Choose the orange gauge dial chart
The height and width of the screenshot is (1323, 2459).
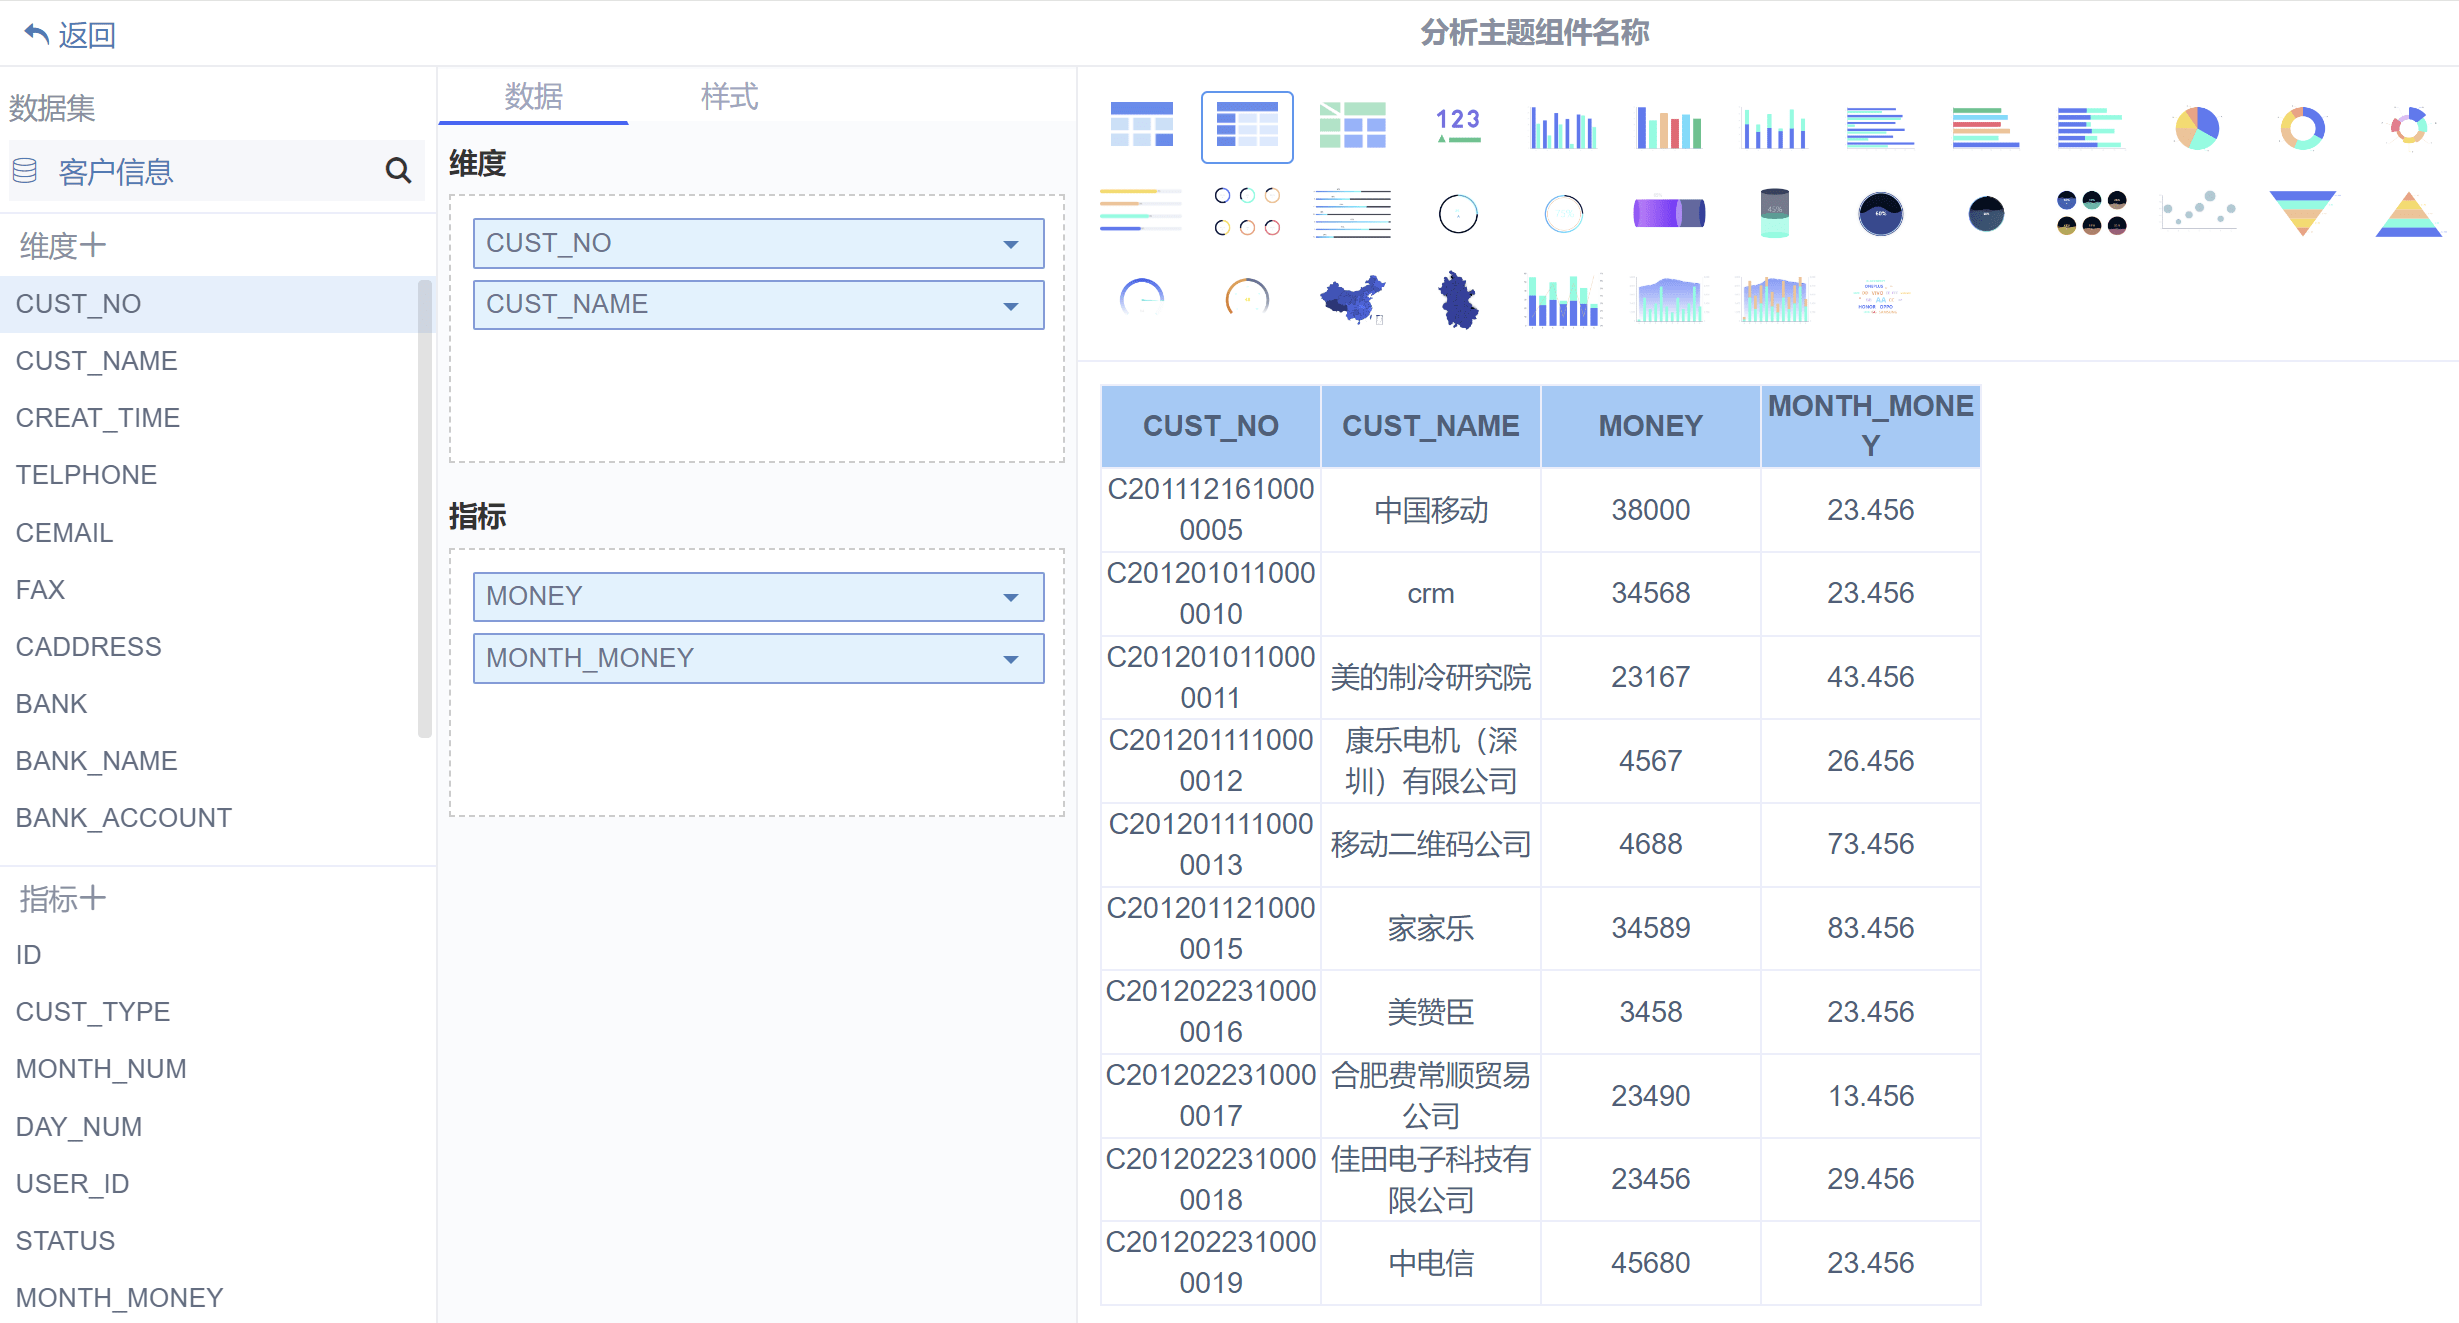point(1247,297)
